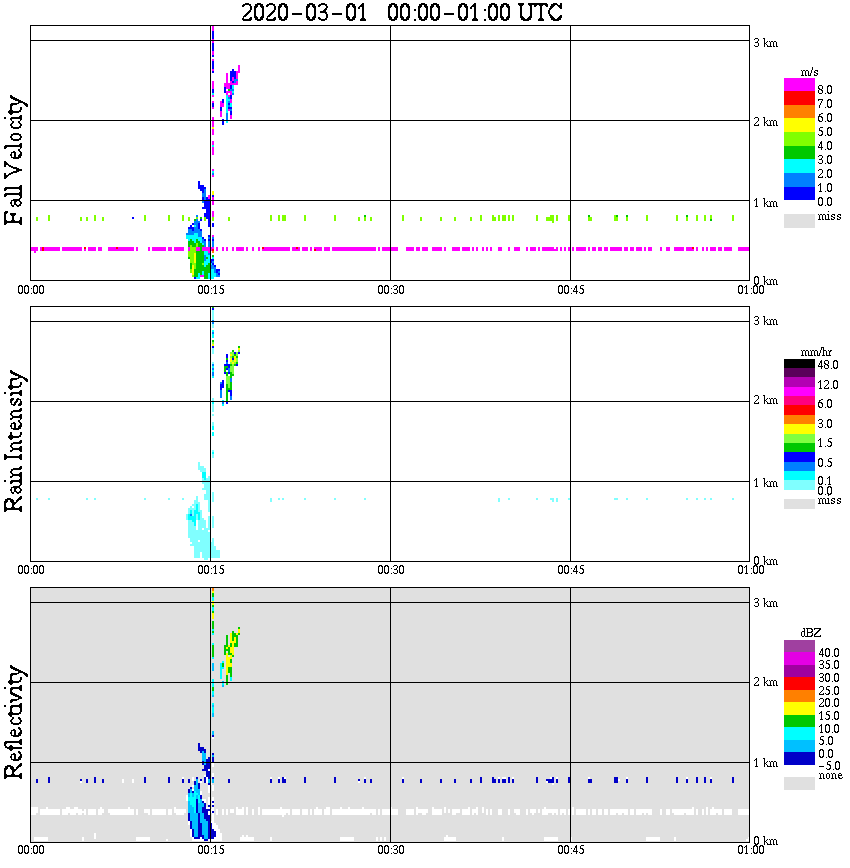Click '00:30' under the Reflectivity panel
The width and height of the screenshot is (850, 868).
pos(391,850)
